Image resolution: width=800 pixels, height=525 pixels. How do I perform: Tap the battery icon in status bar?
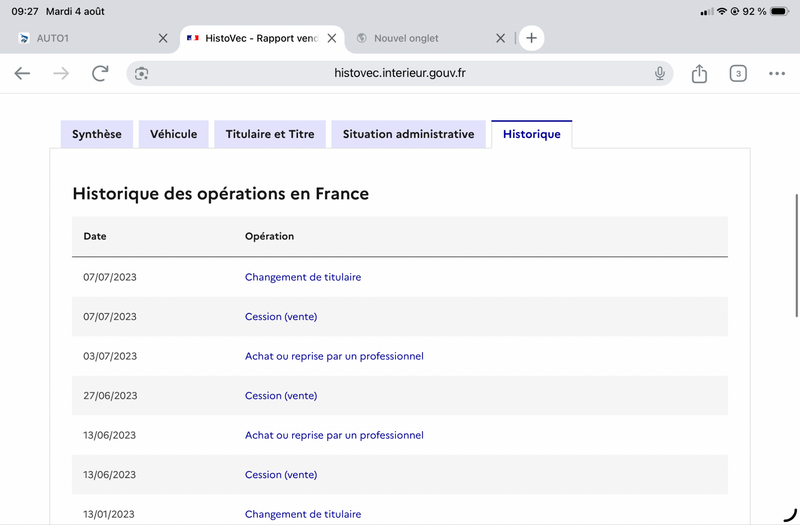780,11
